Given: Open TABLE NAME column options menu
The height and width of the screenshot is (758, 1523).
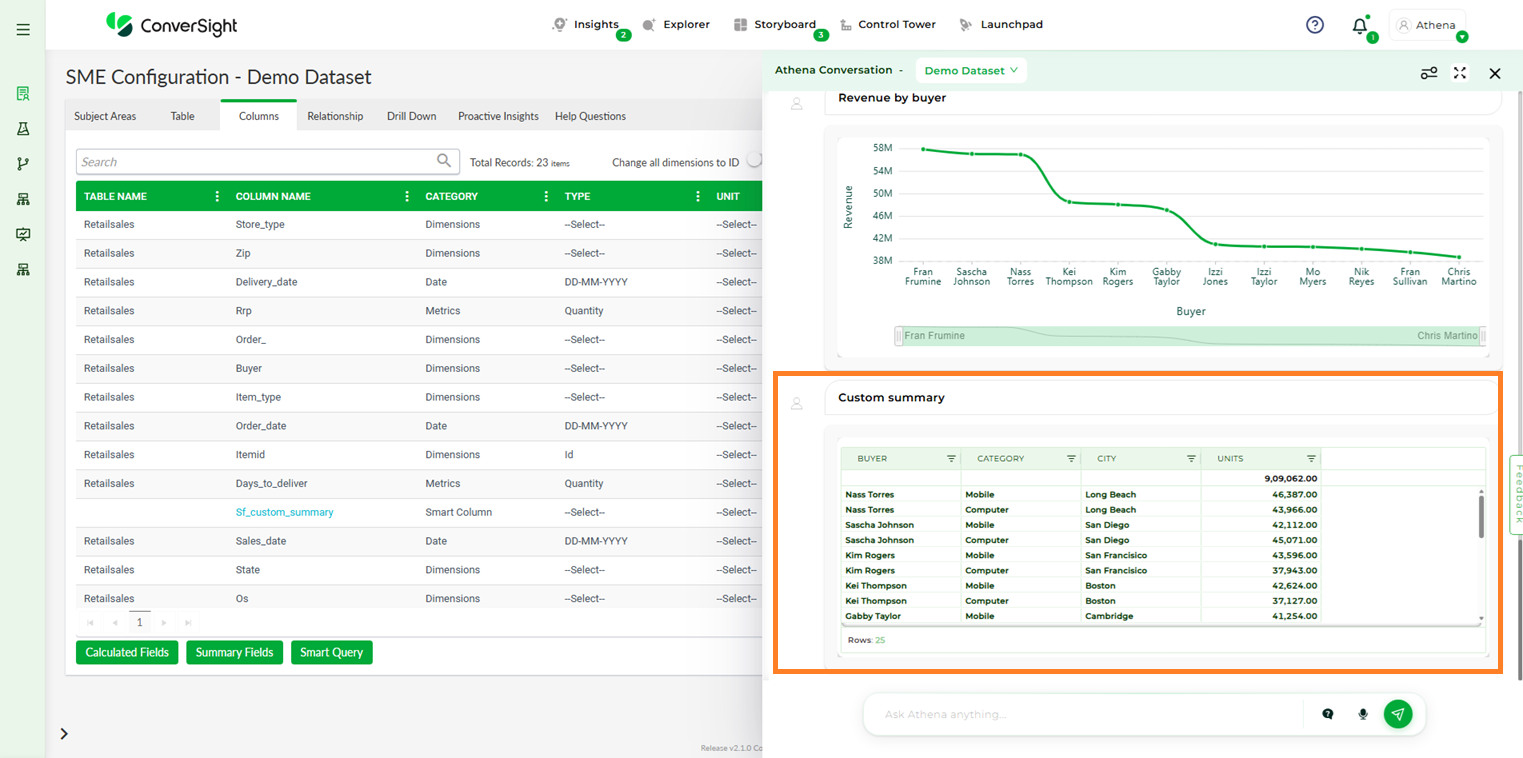Looking at the screenshot, I should point(217,196).
